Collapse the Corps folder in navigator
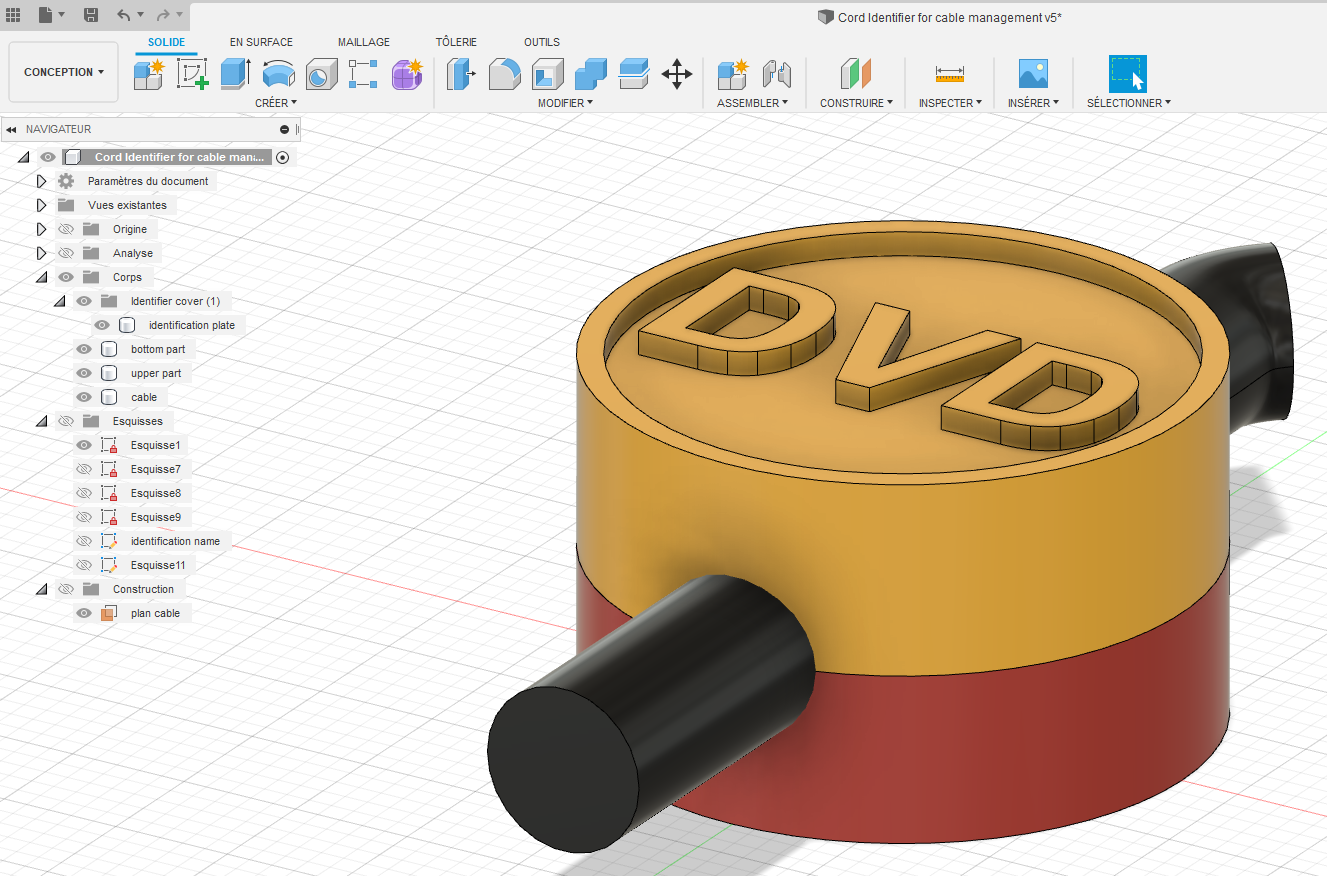Viewport: 1327px width, 876px height. pos(41,277)
